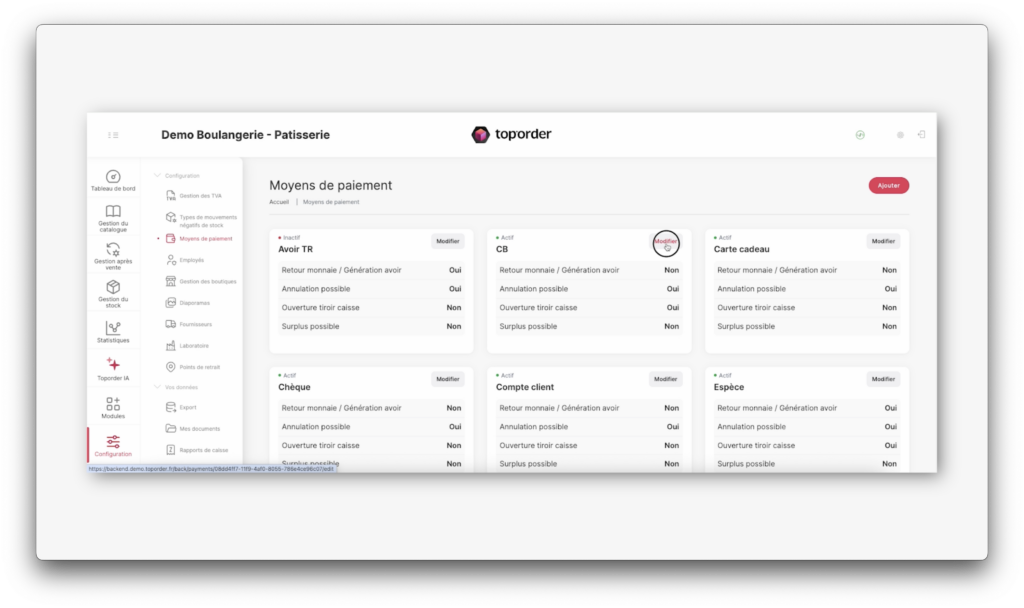Screen dimensions: 1024x608
Task: Click the green sync status icon
Action: 860,135
